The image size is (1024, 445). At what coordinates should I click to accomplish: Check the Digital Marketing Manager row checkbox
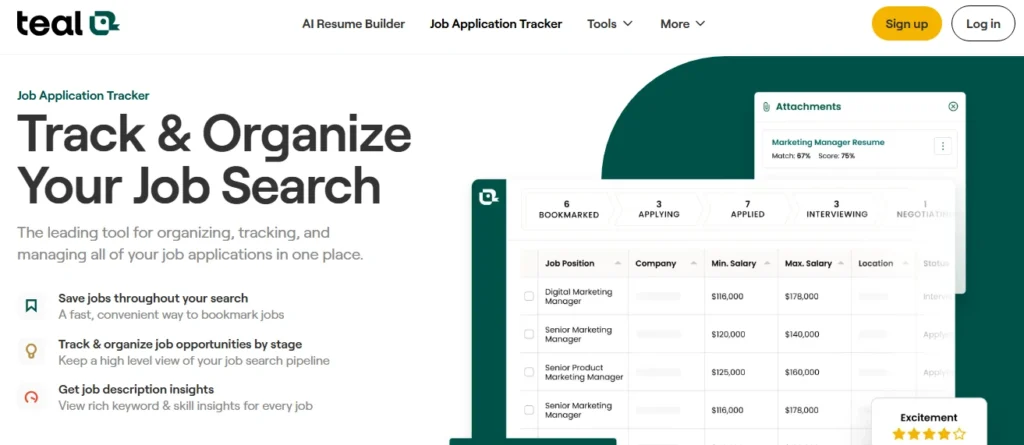point(529,296)
